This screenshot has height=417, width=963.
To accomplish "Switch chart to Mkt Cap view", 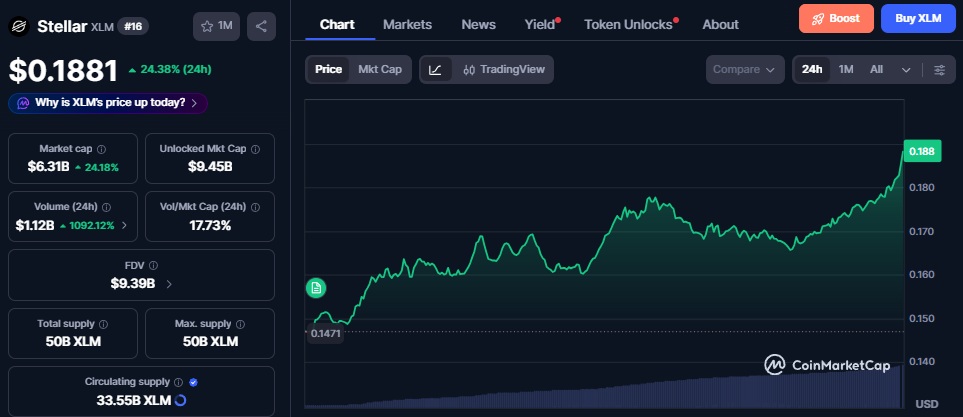I will 380,69.
